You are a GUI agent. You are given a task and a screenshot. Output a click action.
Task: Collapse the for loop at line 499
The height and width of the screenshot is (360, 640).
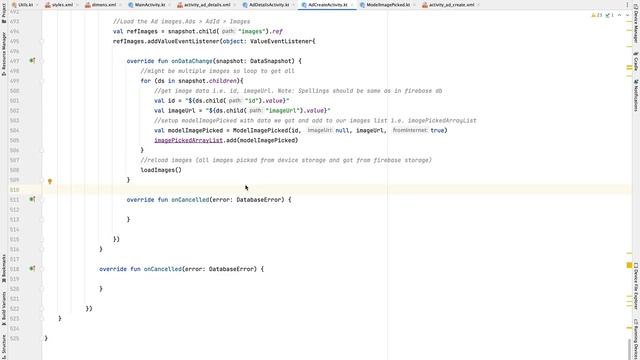[x=42, y=81]
